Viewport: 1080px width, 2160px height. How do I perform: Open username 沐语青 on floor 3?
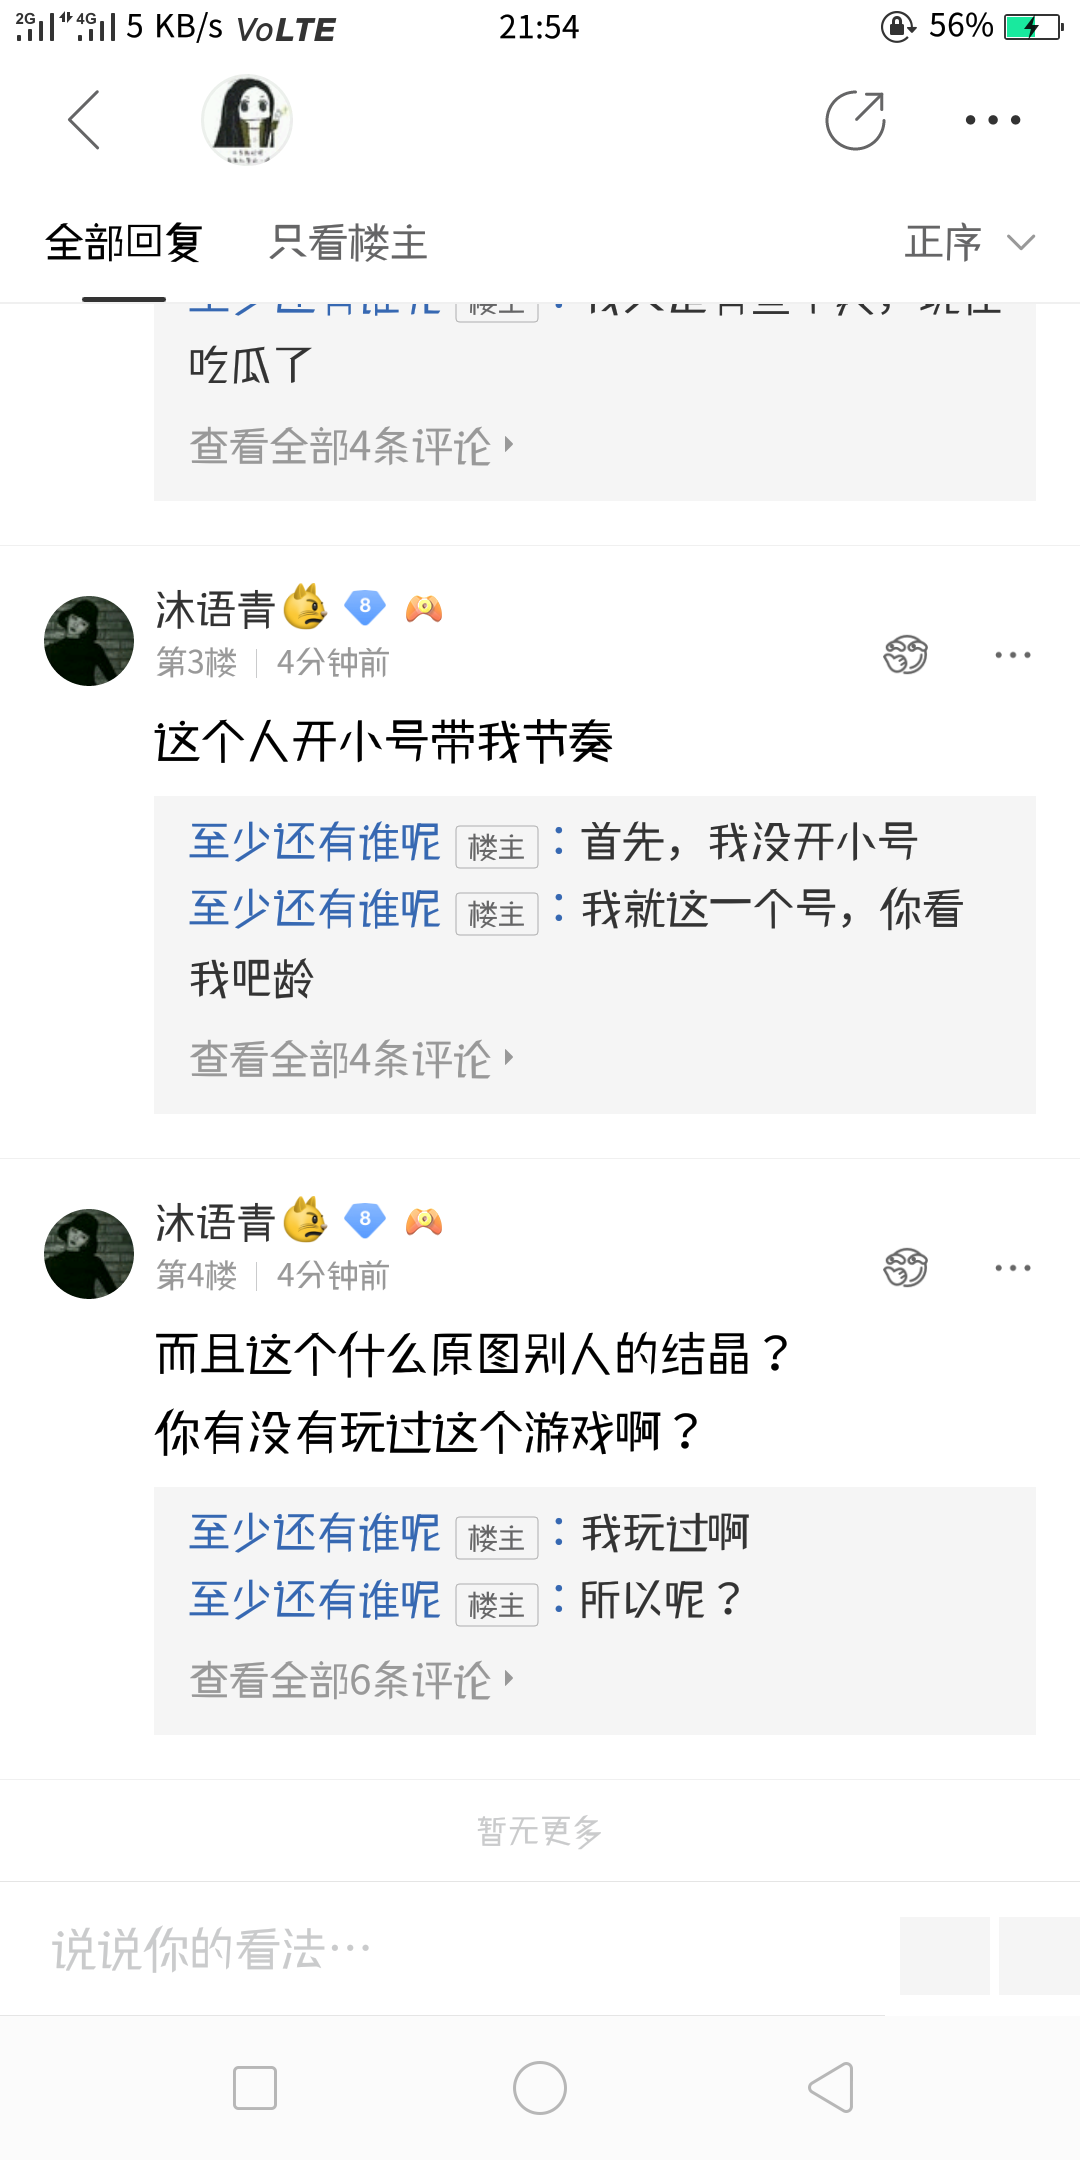(x=215, y=609)
